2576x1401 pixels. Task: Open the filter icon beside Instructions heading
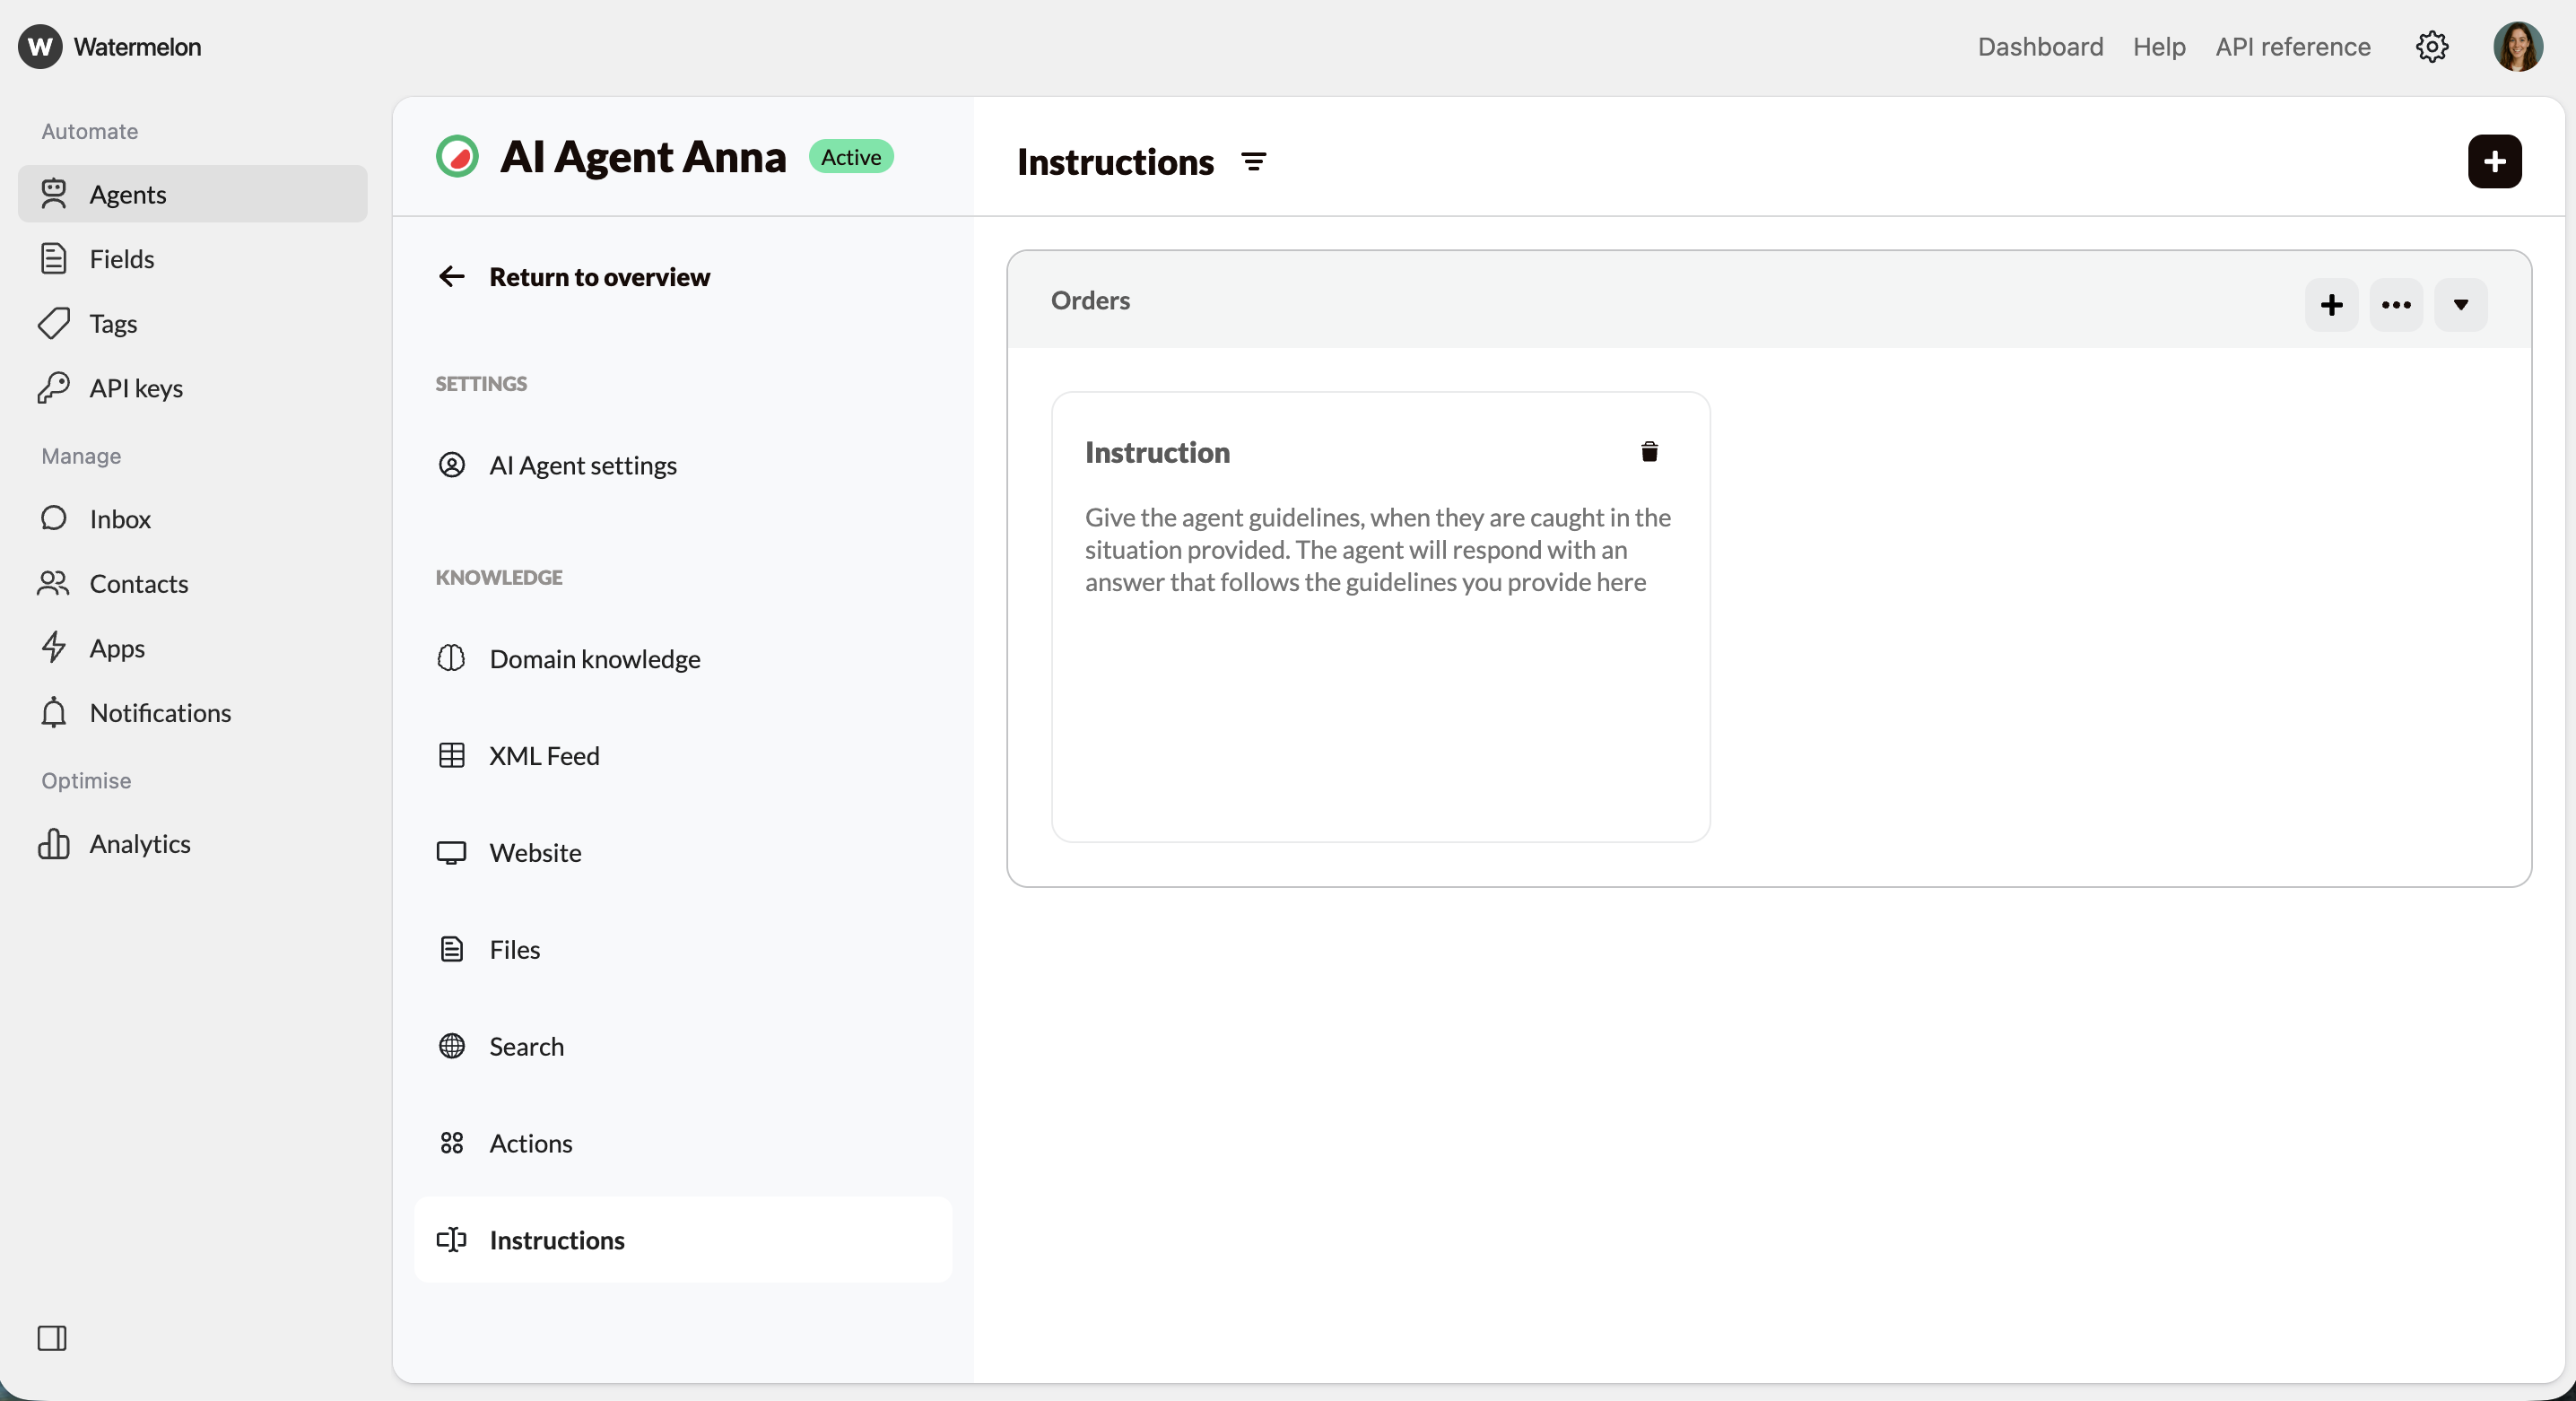(1253, 162)
